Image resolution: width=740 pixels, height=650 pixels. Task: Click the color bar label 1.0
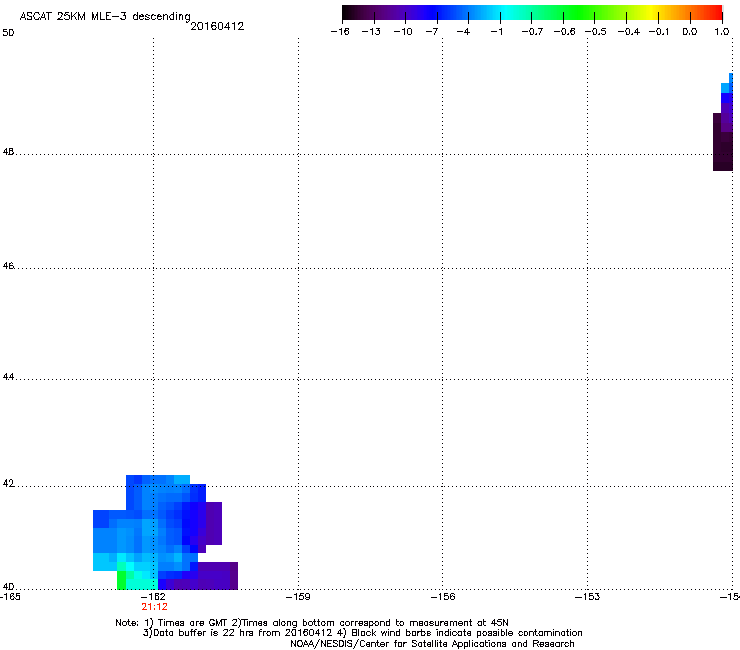pyautogui.click(x=722, y=32)
